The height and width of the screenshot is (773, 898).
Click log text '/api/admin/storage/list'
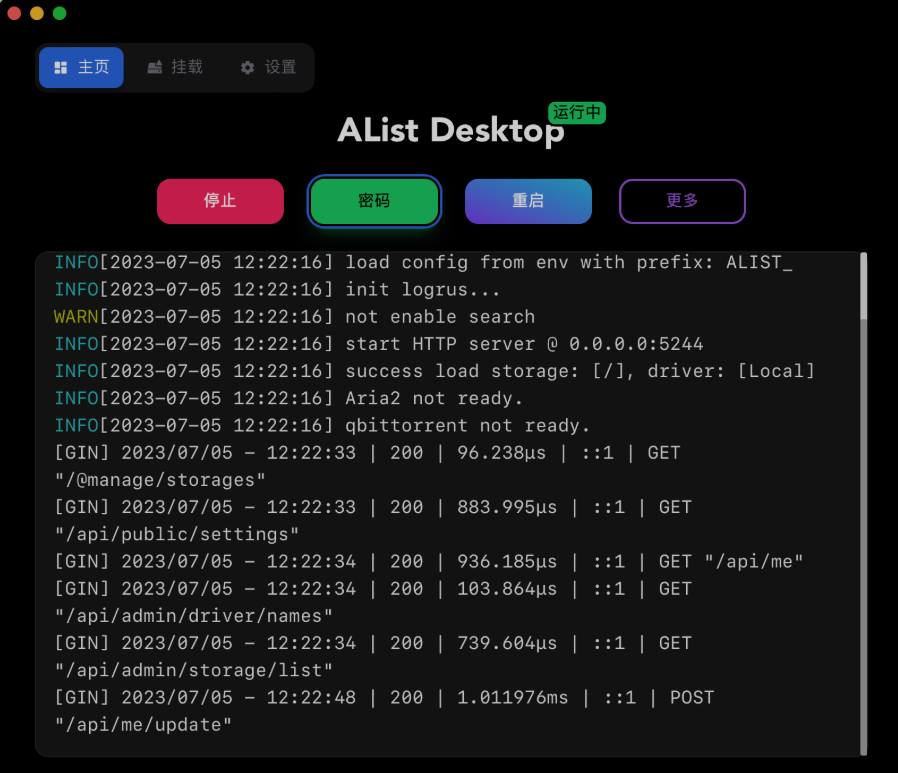194,670
